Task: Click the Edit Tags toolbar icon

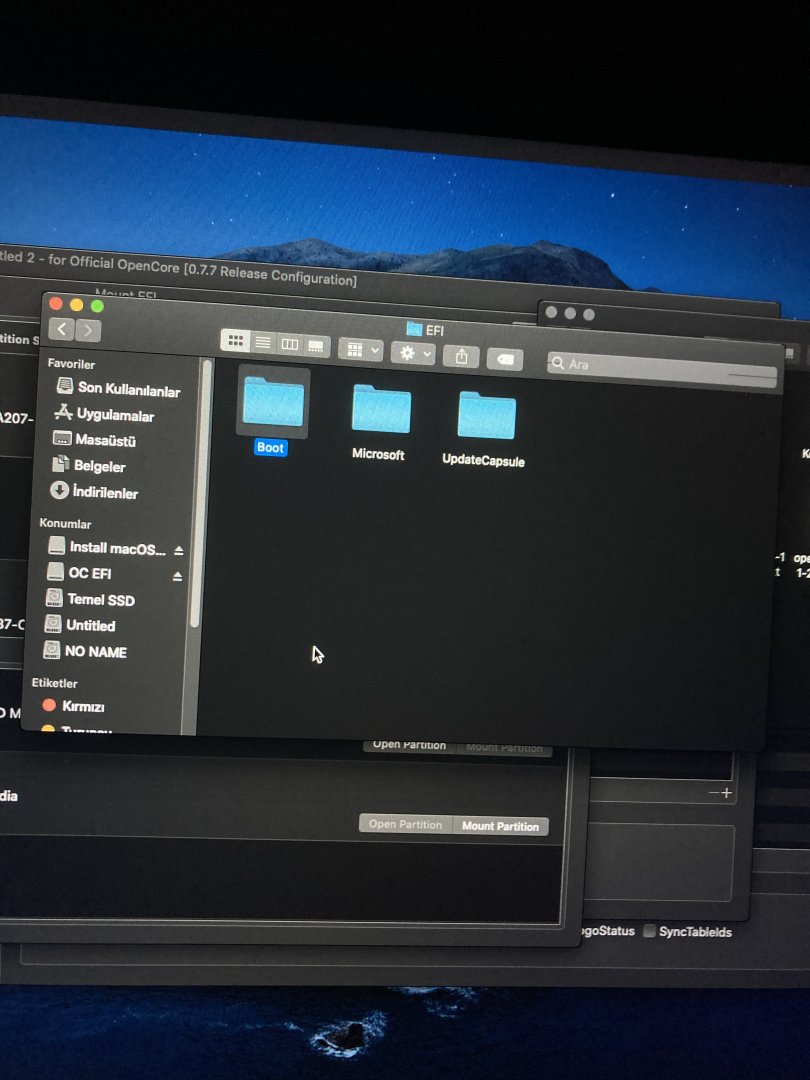Action: (505, 359)
